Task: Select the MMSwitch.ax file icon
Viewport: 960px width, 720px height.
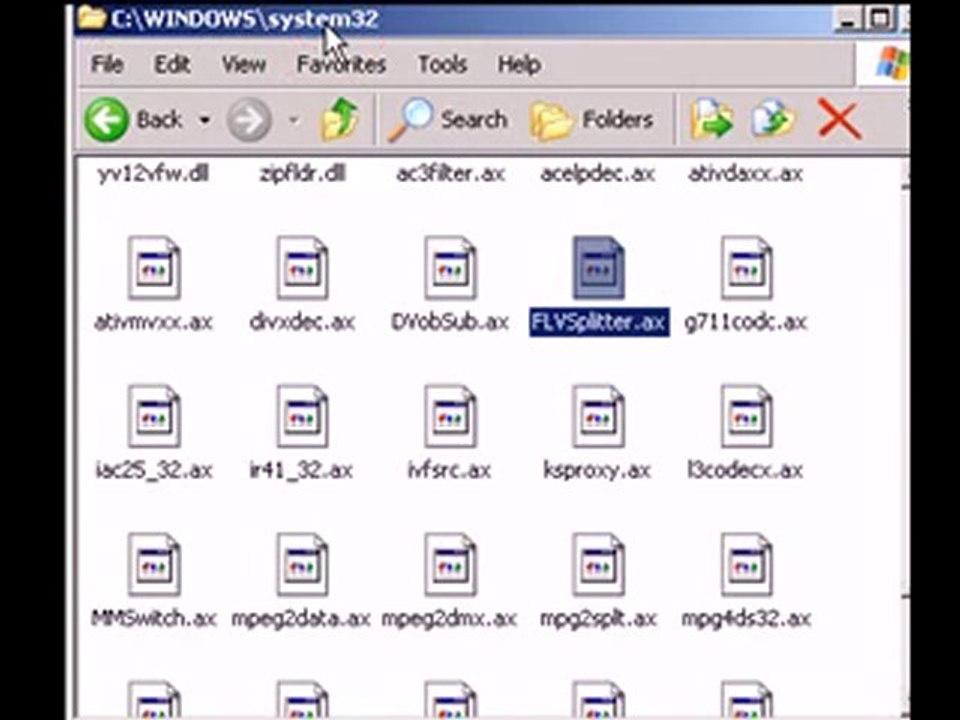Action: coord(154,564)
